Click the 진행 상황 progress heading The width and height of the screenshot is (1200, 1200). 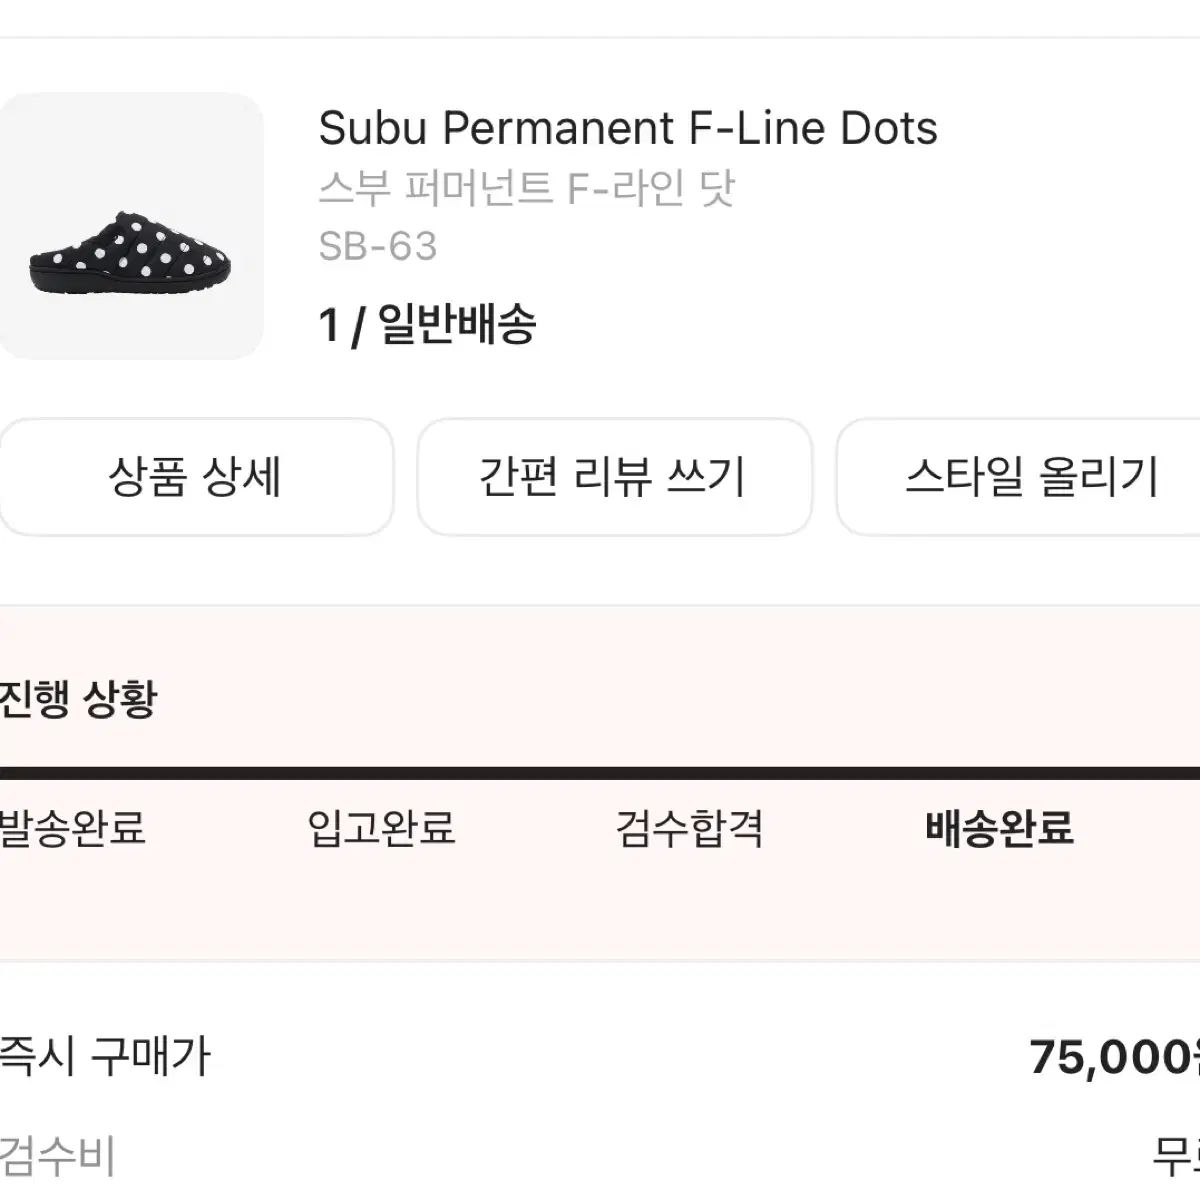click(x=78, y=698)
